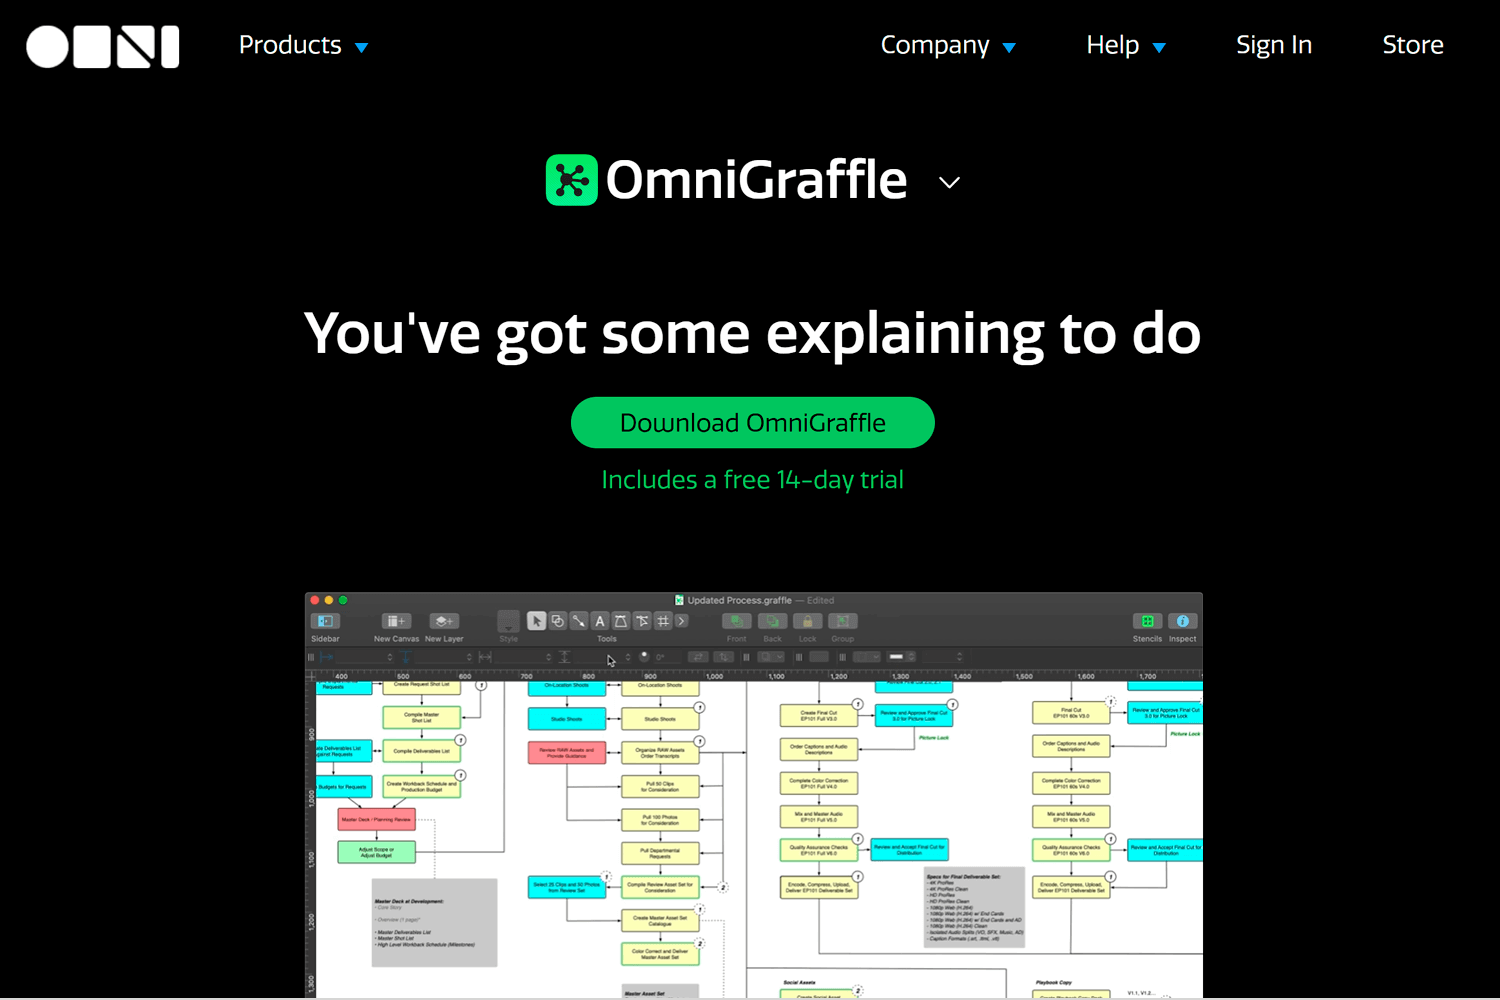1500x1000 pixels.
Task: Select cyan 'Studio Shoots' node
Action: [566, 719]
